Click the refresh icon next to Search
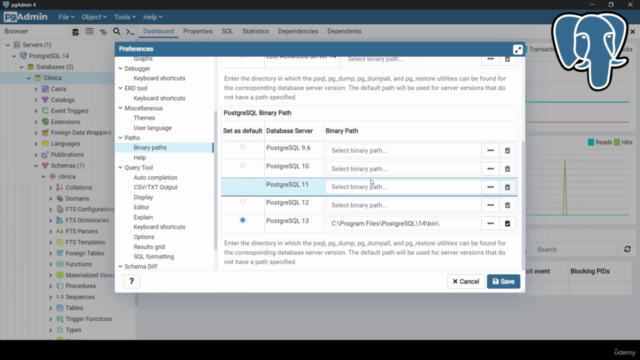Image resolution: width=640 pixels, height=360 pixels. (627, 249)
